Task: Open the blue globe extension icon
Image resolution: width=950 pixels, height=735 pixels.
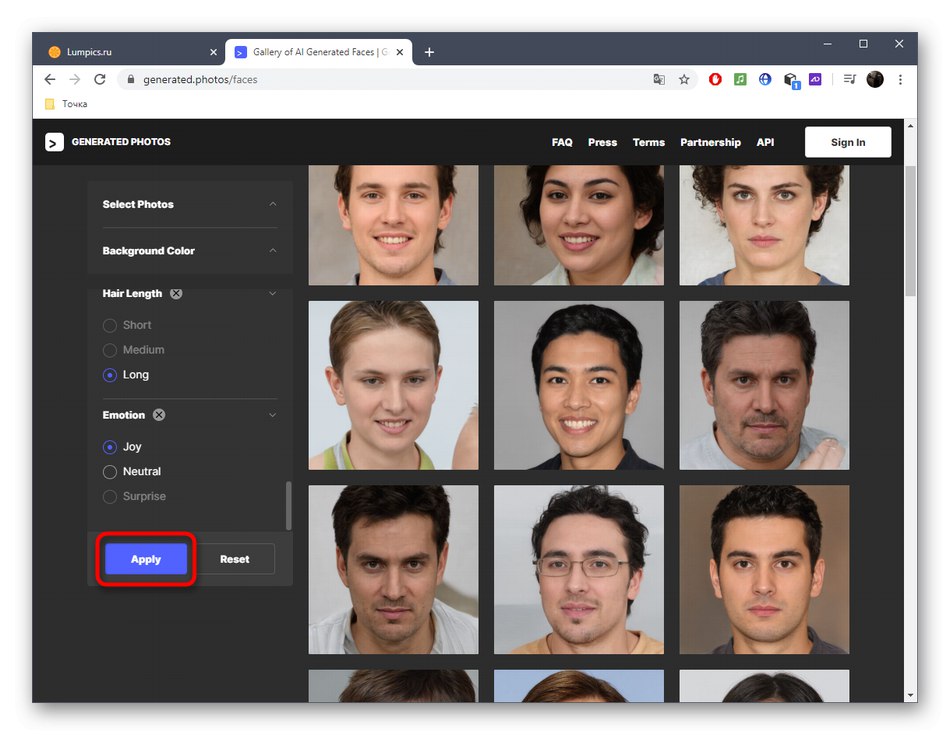Action: [x=765, y=79]
